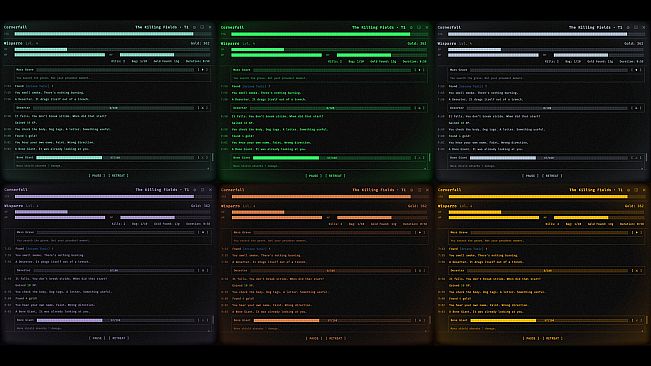Pause the run in the bright green window
Screen dimensions: 651x366
313,176
